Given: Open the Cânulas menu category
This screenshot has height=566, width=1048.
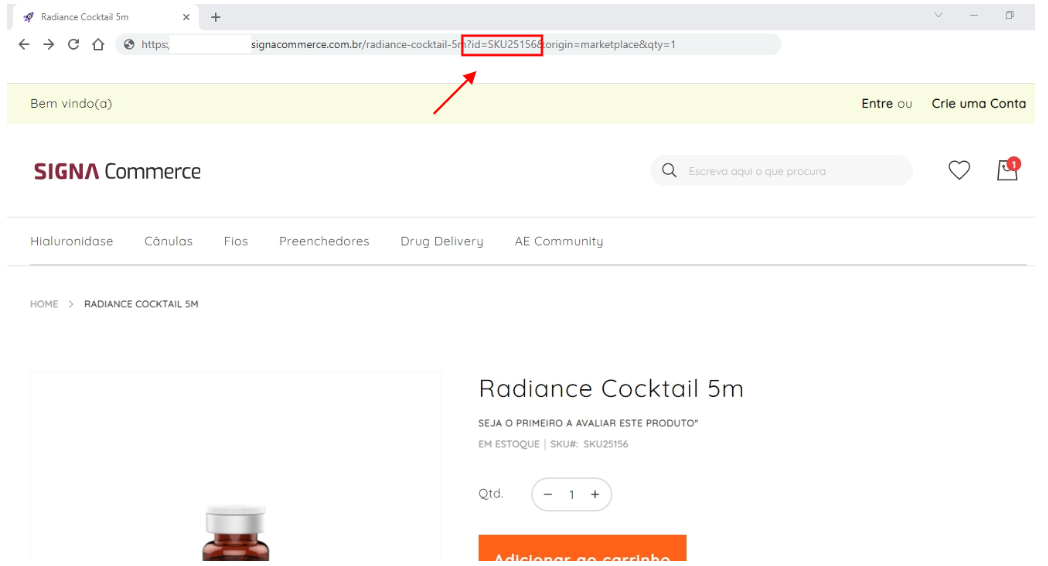Looking at the screenshot, I should coord(168,241).
